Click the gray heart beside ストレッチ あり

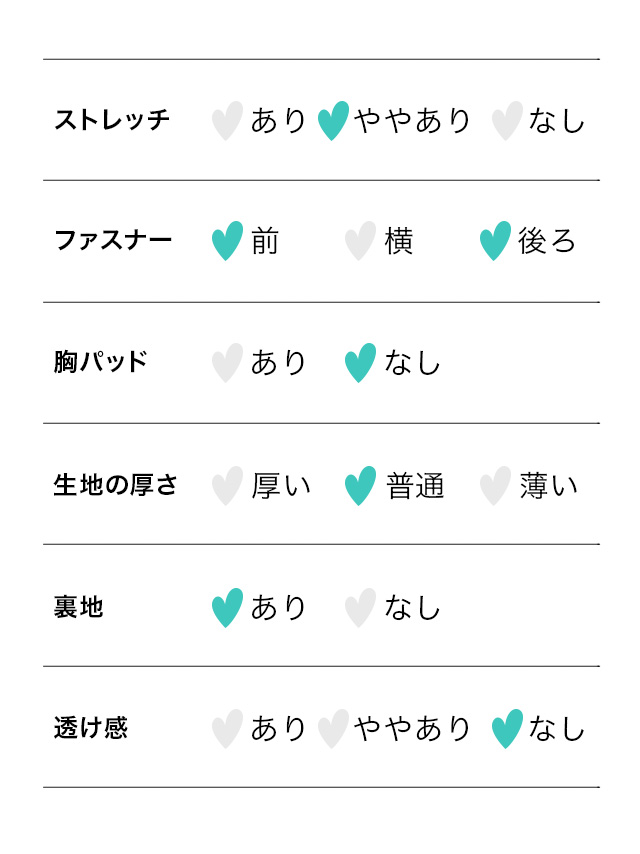(227, 121)
